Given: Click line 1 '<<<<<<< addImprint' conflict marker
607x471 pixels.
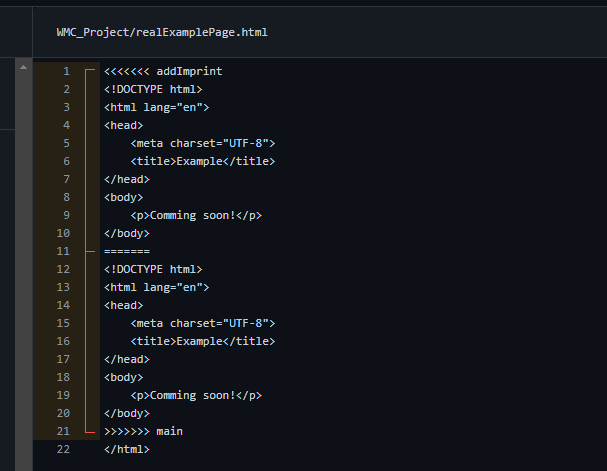Looking at the screenshot, I should click(163, 71).
